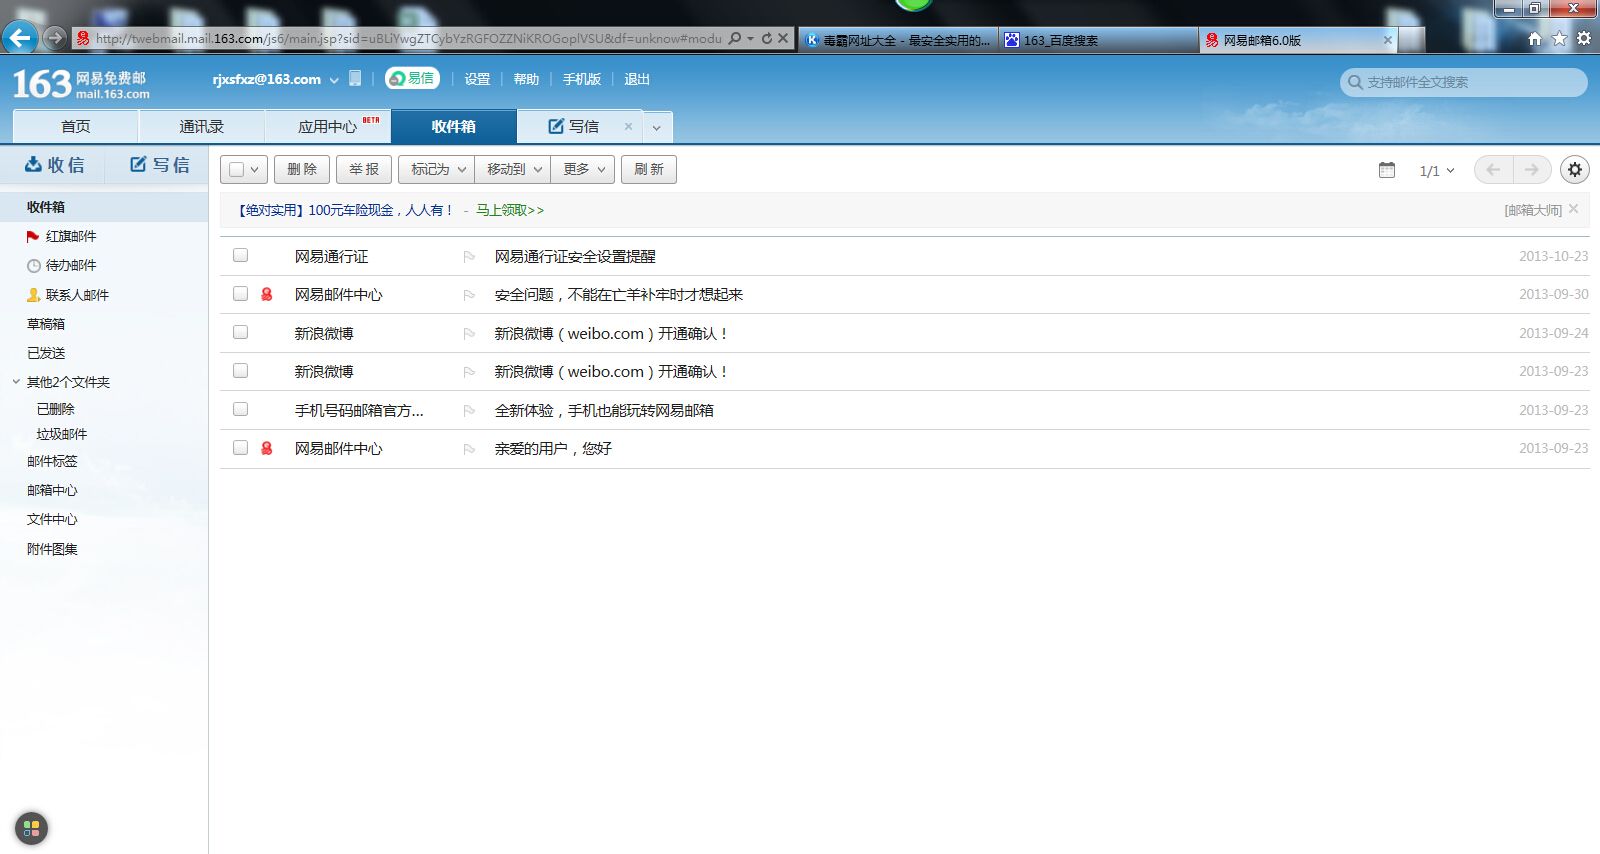Check the 手机号码邮箱官方 email checkbox
This screenshot has height=854, width=1600.
240,409
